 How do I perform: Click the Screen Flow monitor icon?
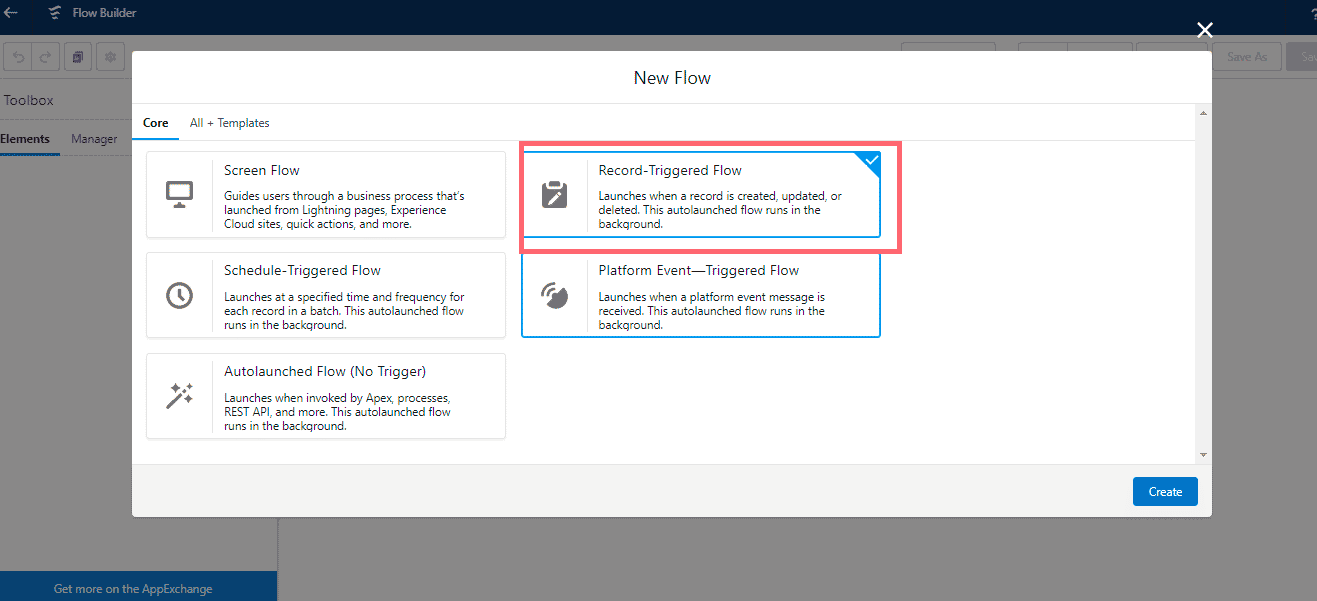180,194
